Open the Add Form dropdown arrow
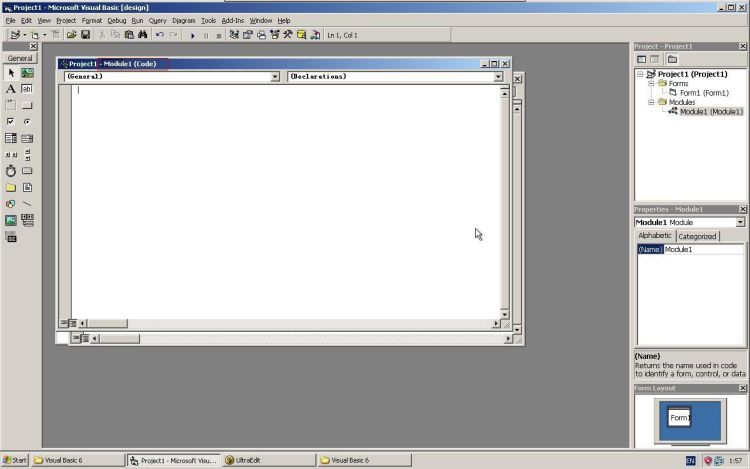Image resolution: width=750 pixels, height=469 pixels. tap(44, 35)
